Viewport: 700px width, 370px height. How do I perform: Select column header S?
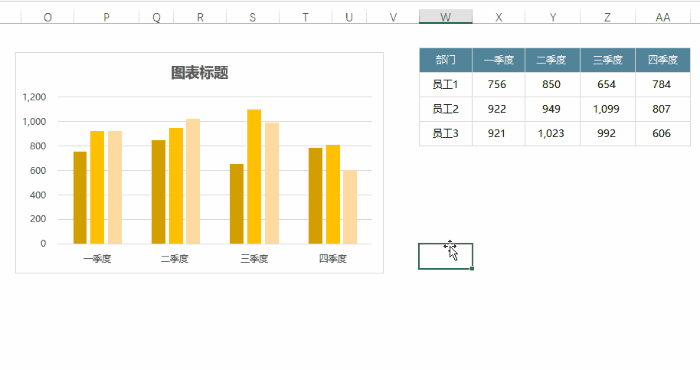253,17
